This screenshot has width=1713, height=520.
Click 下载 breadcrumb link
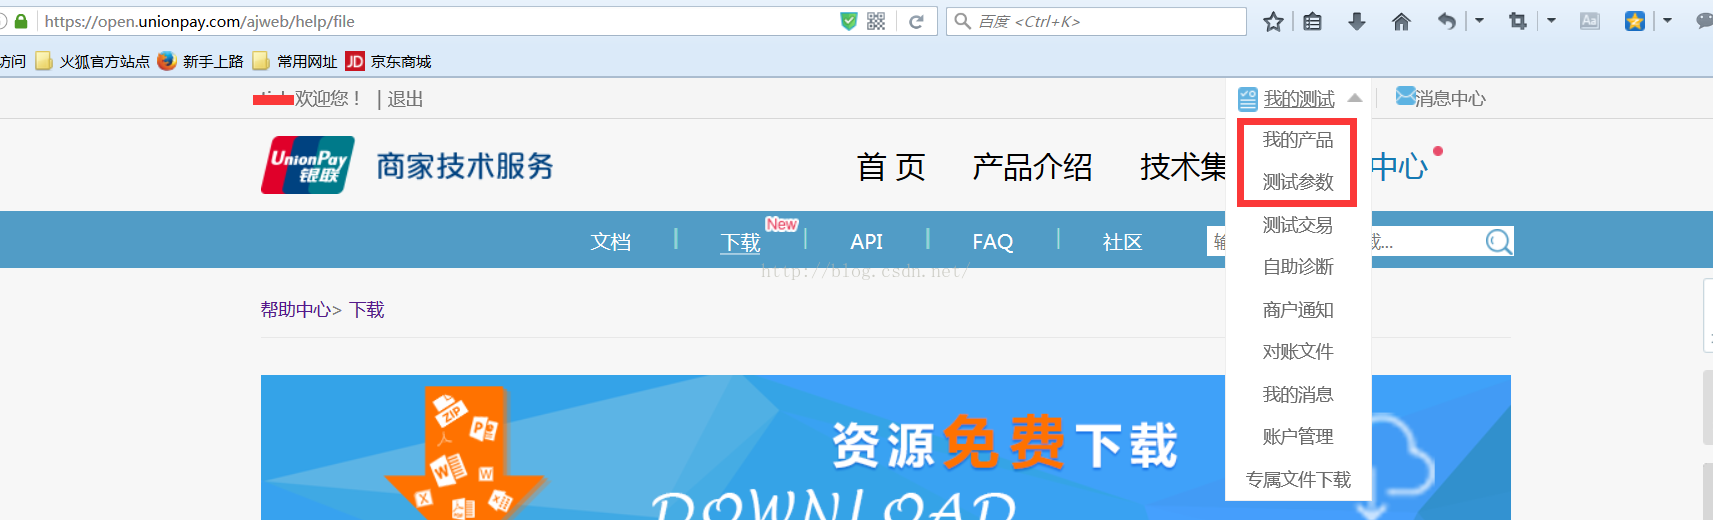click(x=367, y=310)
